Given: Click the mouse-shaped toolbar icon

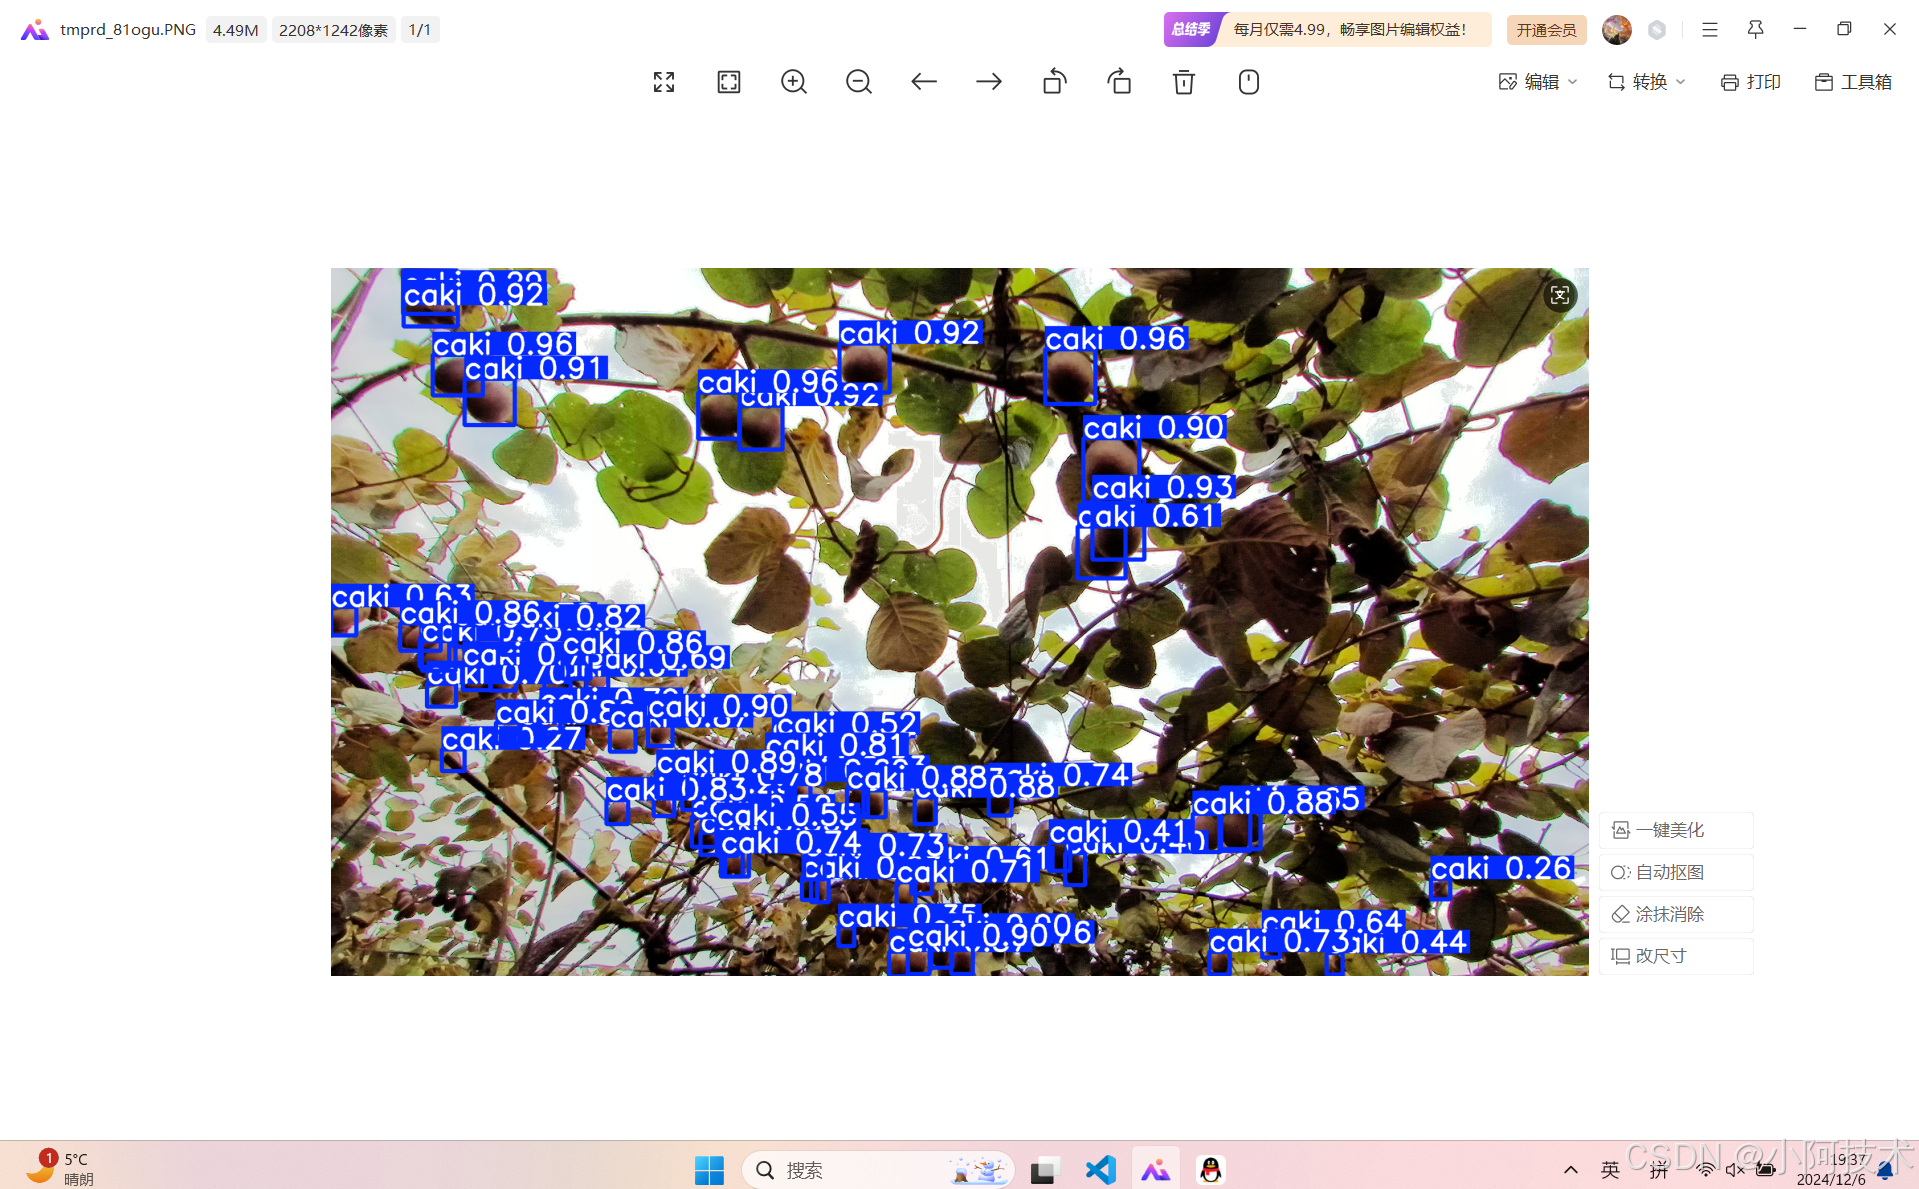Looking at the screenshot, I should point(1249,82).
